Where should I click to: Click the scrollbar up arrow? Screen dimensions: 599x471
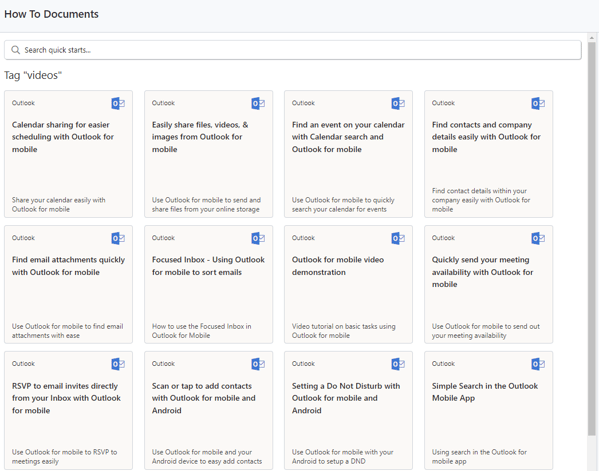click(592, 37)
